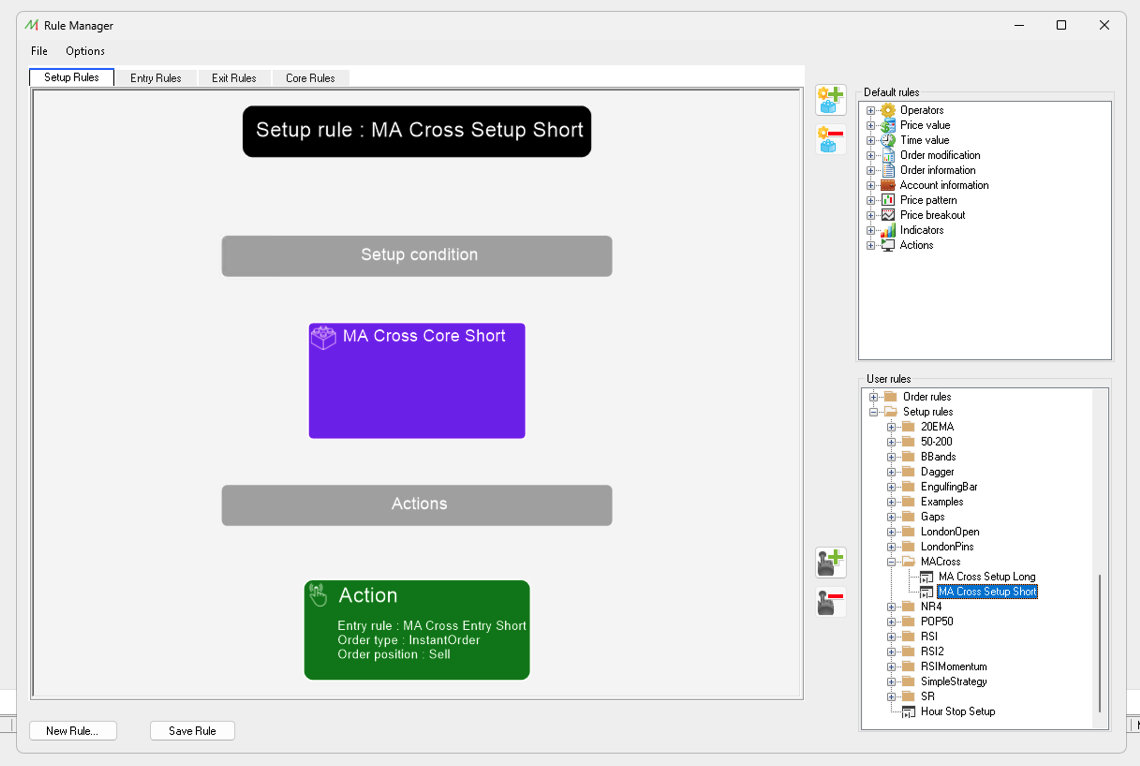1140x766 pixels.
Task: Collapse the Setup rules folder
Action: pos(873,412)
